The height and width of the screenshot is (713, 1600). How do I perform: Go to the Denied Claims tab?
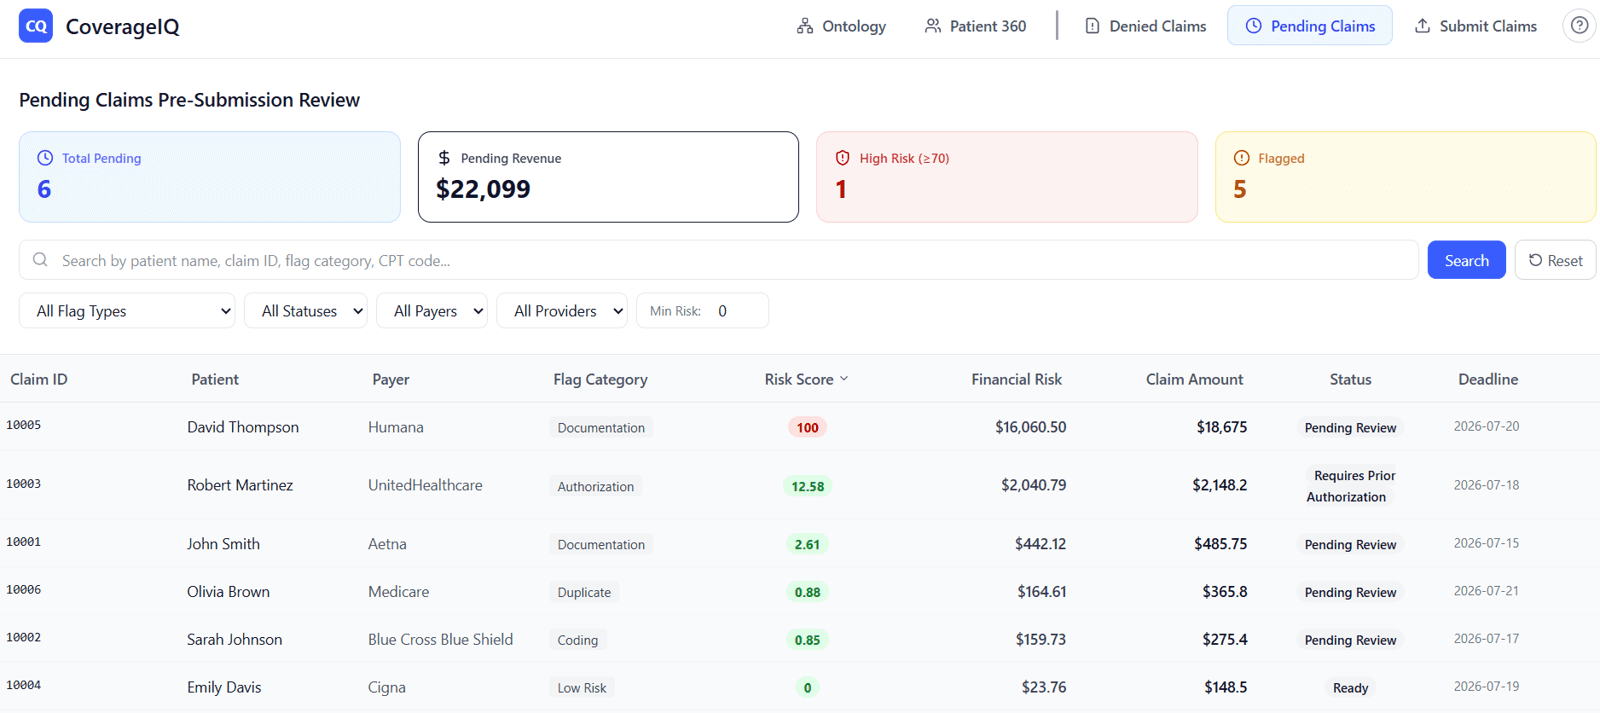[x=1145, y=26]
